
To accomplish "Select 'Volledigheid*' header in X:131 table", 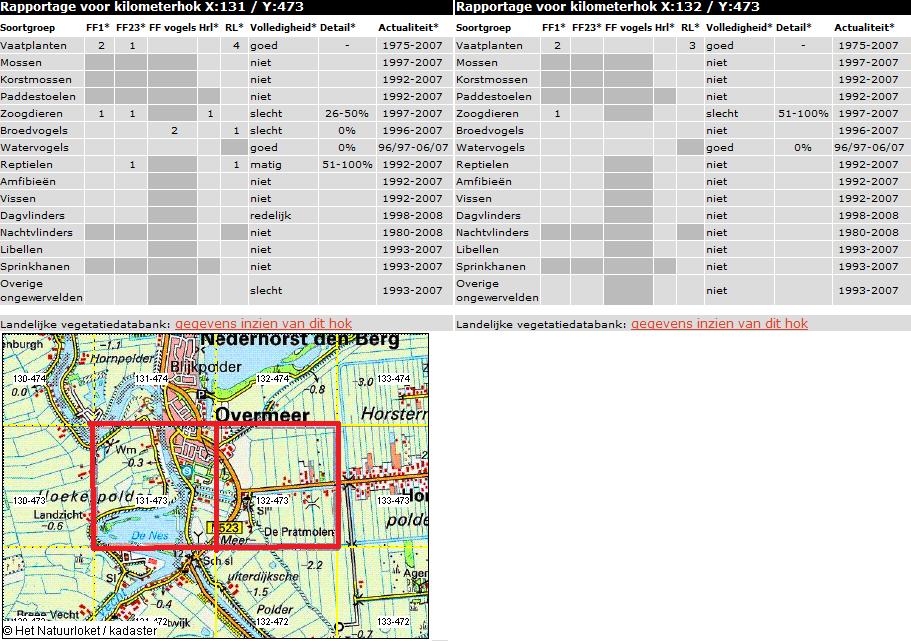I will (x=283, y=28).
